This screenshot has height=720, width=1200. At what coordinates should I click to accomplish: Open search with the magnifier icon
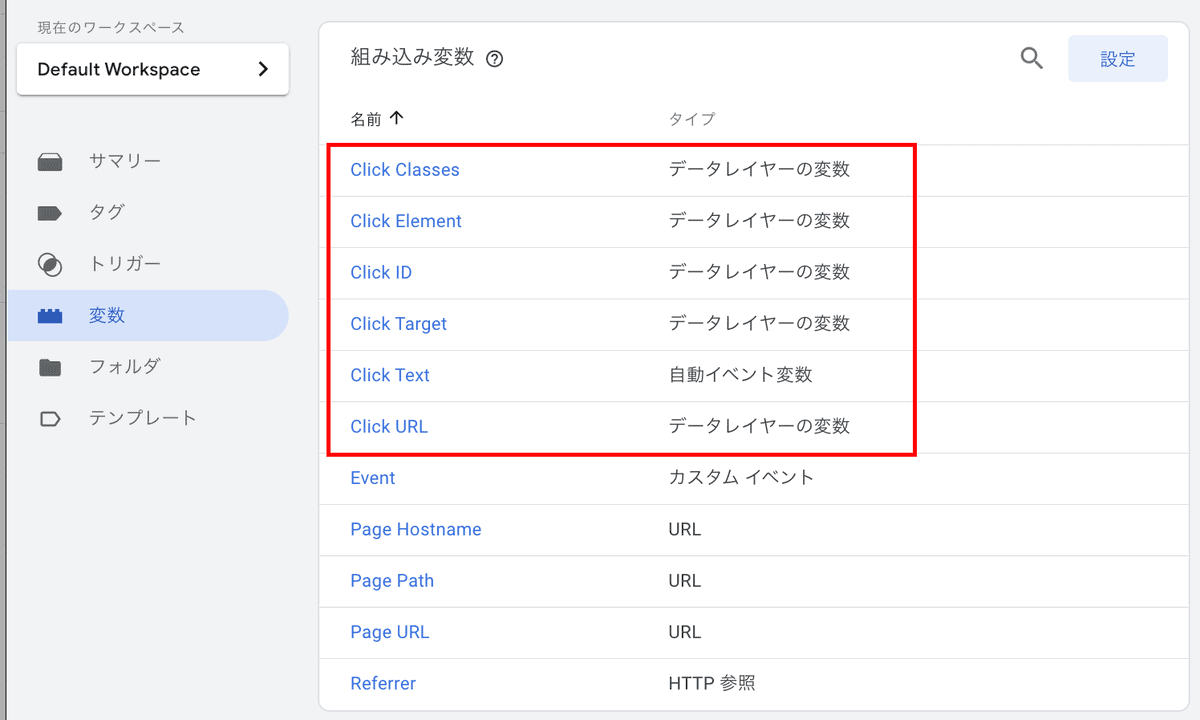[1032, 58]
